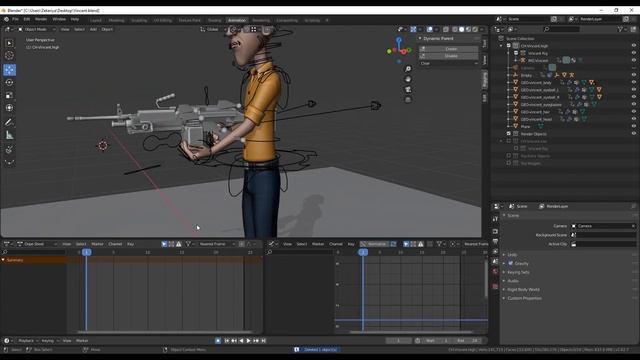The width and height of the screenshot is (640, 360).
Task: Click the play animation button in the timeline
Action: (x=248, y=340)
